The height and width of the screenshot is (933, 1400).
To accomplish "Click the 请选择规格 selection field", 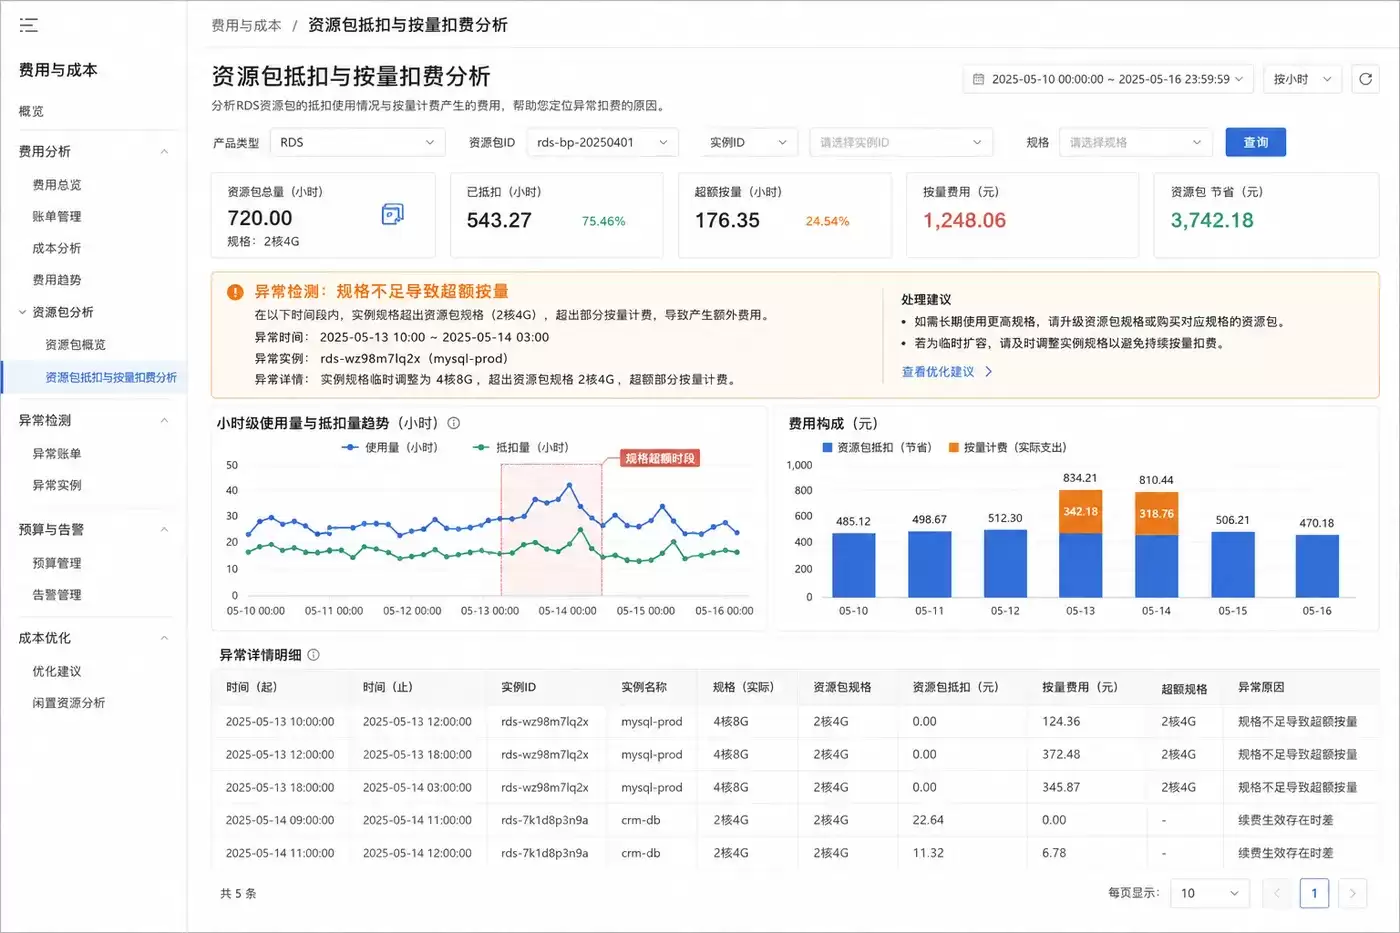I will tap(1135, 142).
